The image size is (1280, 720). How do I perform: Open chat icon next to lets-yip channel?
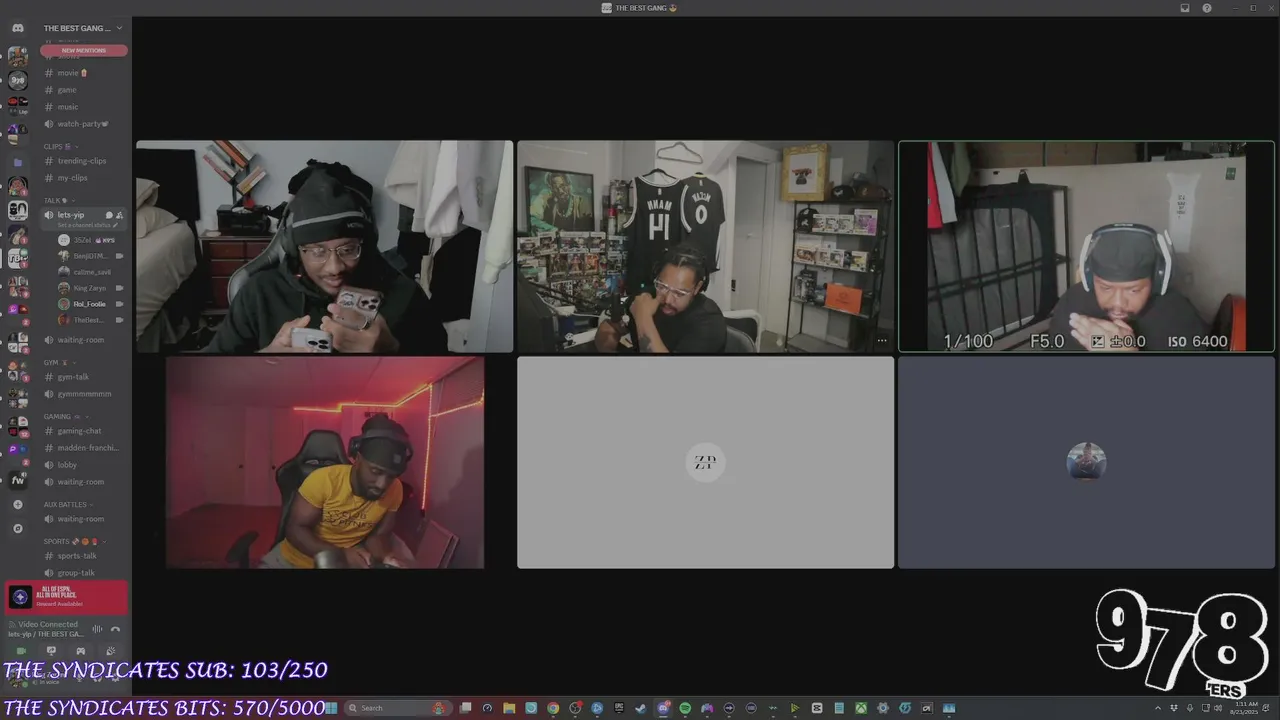pyautogui.click(x=109, y=215)
